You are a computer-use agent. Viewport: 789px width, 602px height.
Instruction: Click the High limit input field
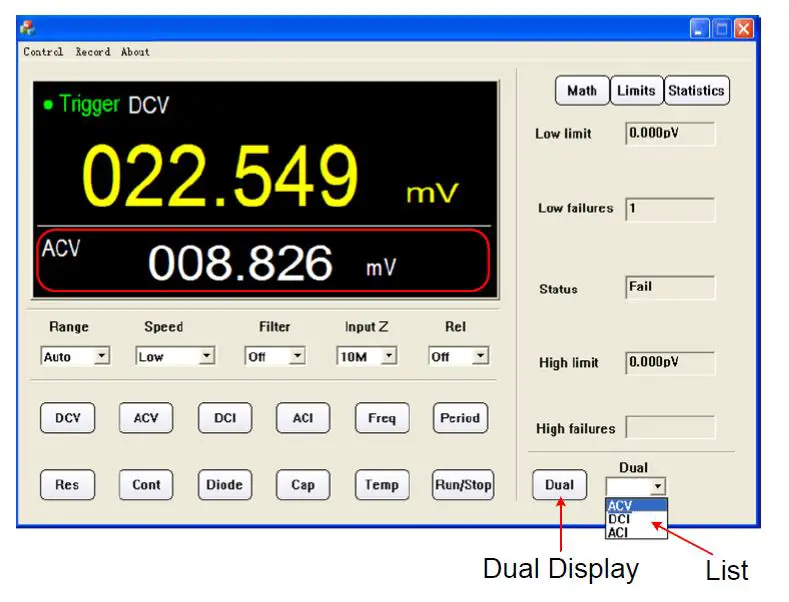[670, 363]
